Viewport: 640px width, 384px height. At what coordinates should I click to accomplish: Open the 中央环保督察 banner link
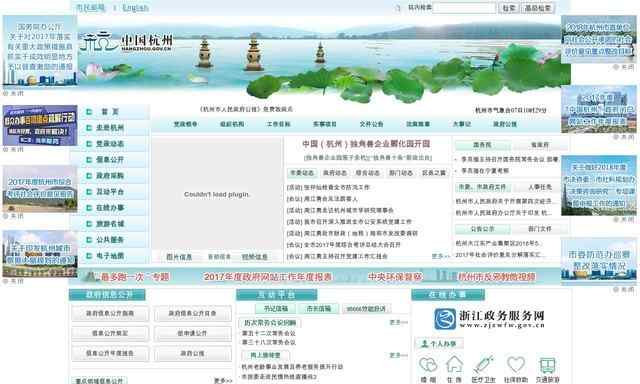pos(395,277)
